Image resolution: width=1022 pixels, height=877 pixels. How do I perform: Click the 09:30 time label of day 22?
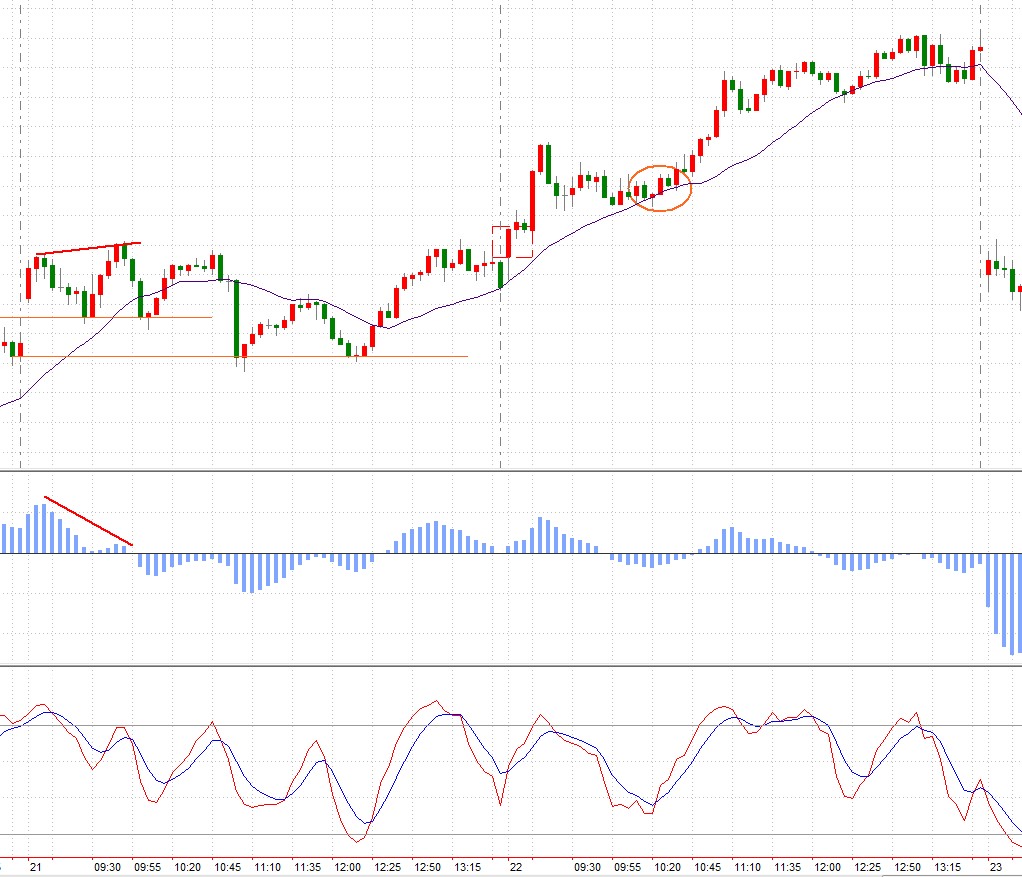(587, 867)
